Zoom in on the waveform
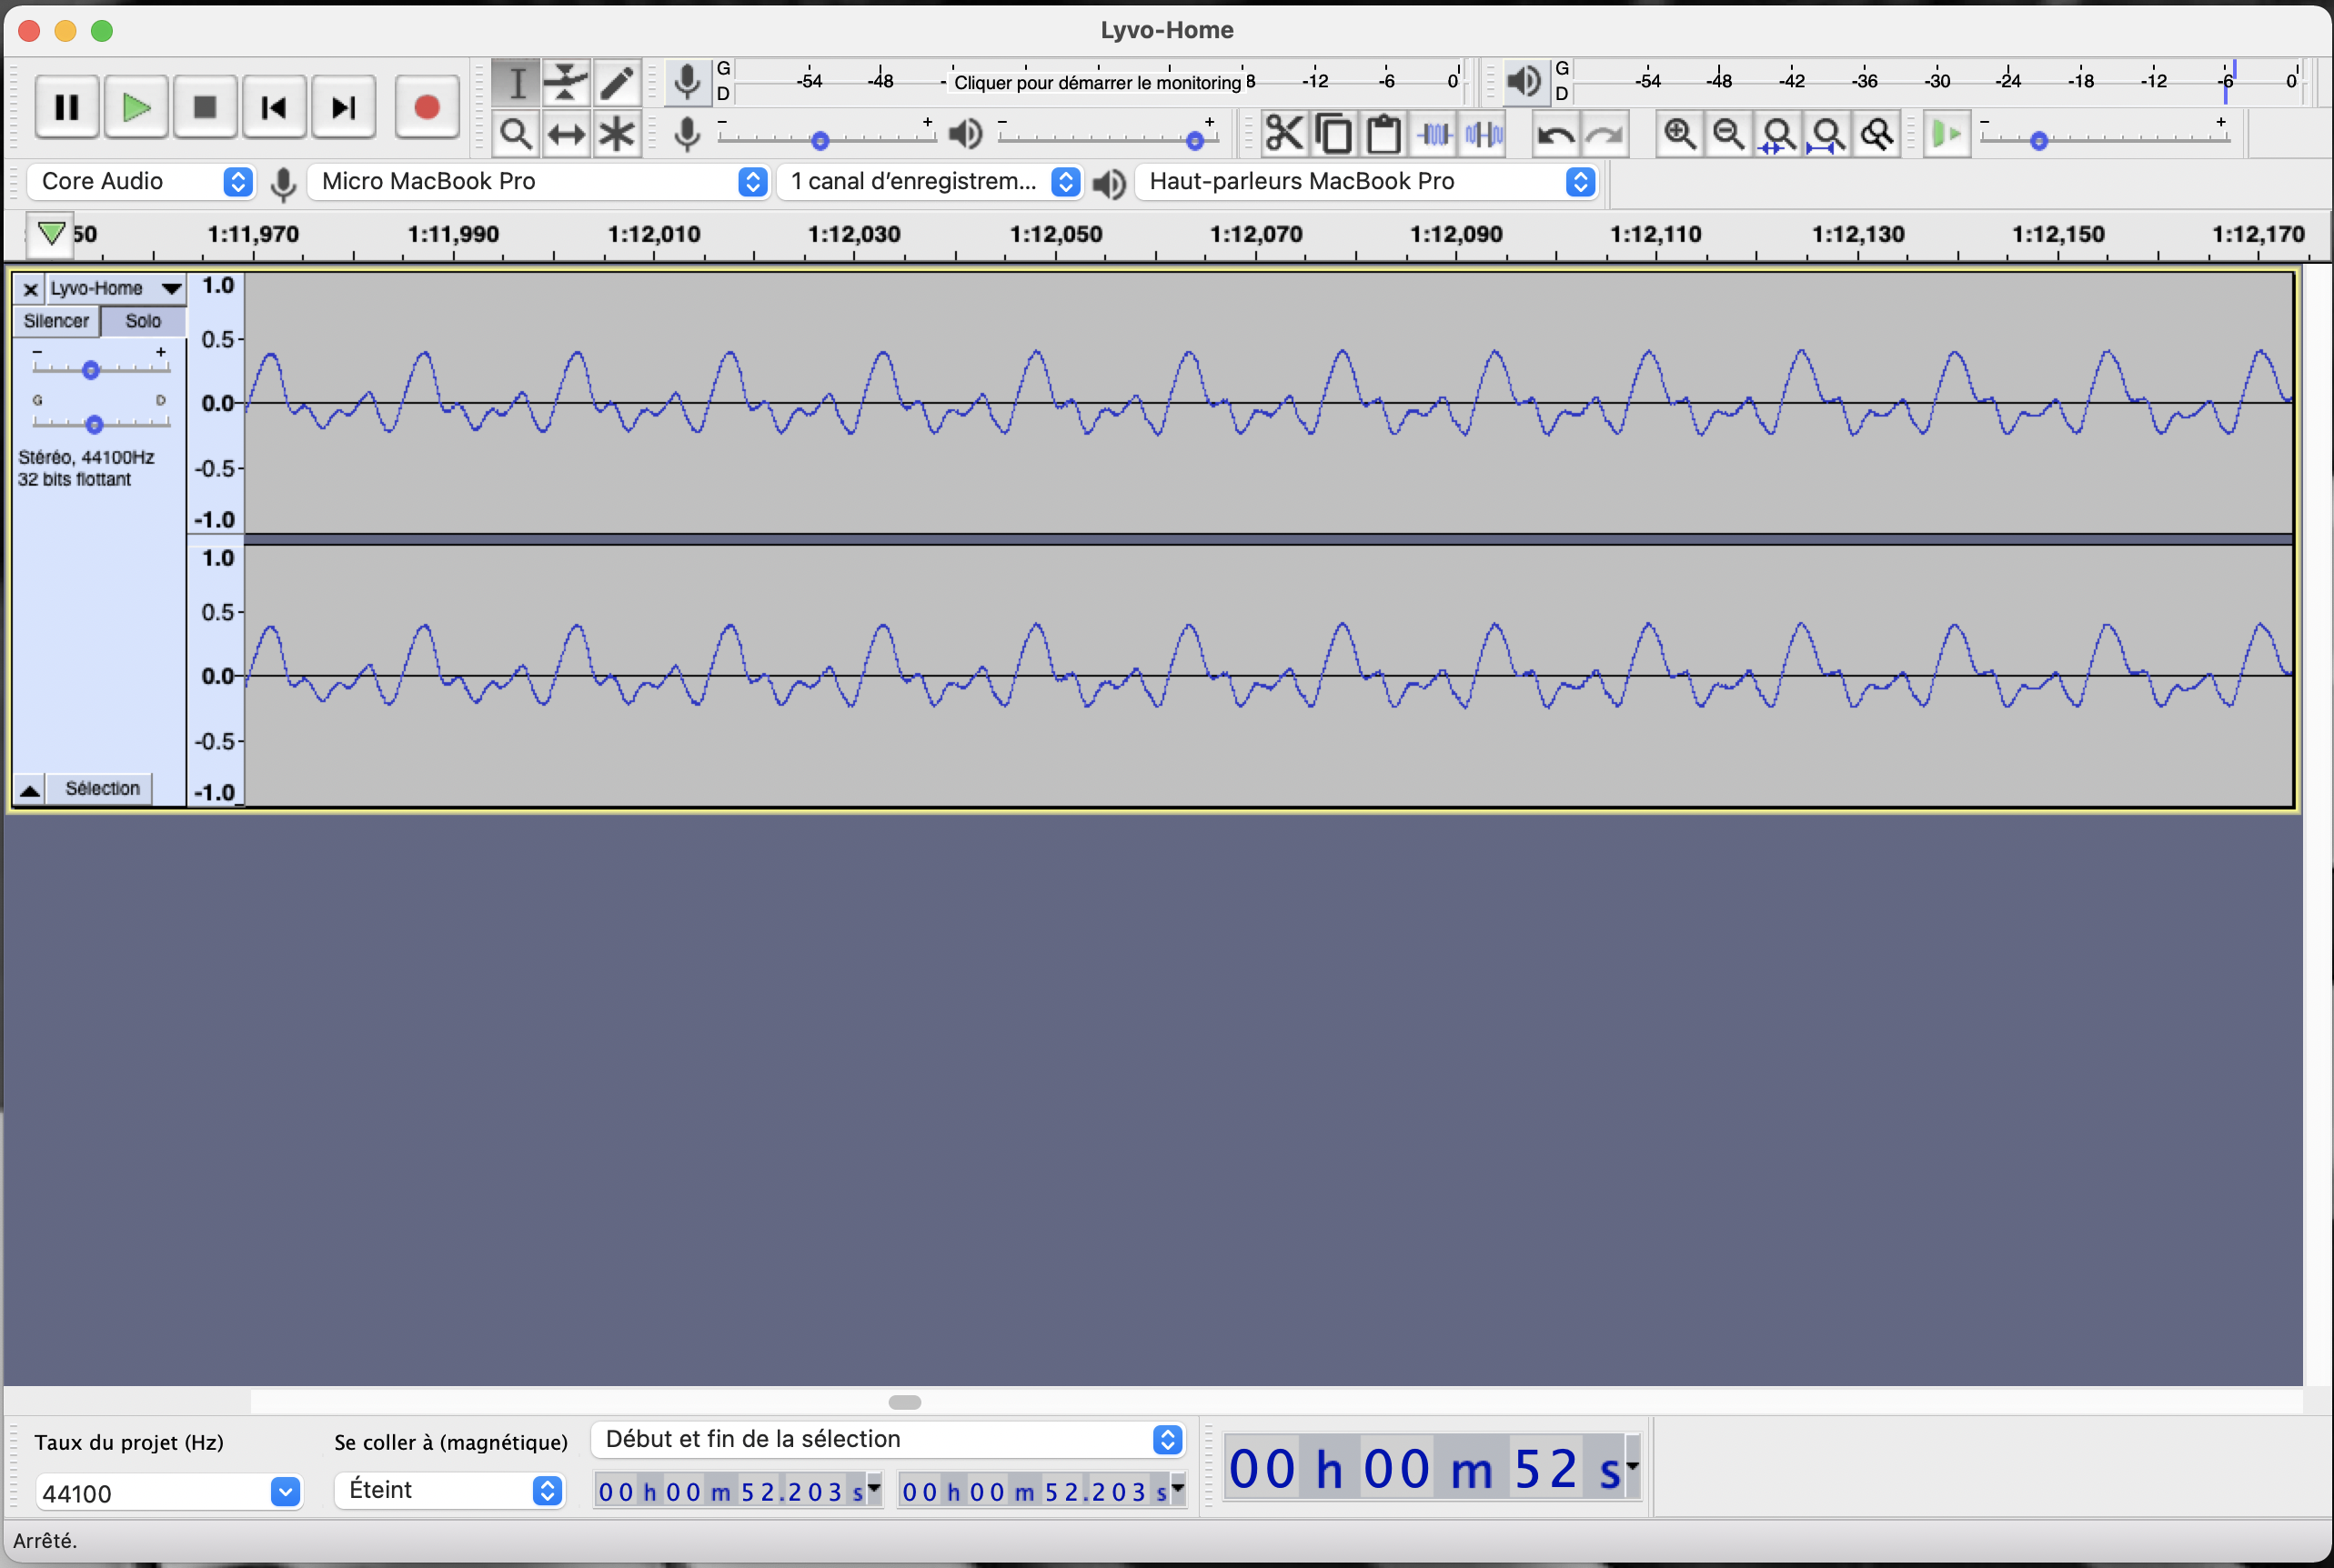The height and width of the screenshot is (1568, 2334). point(1680,134)
